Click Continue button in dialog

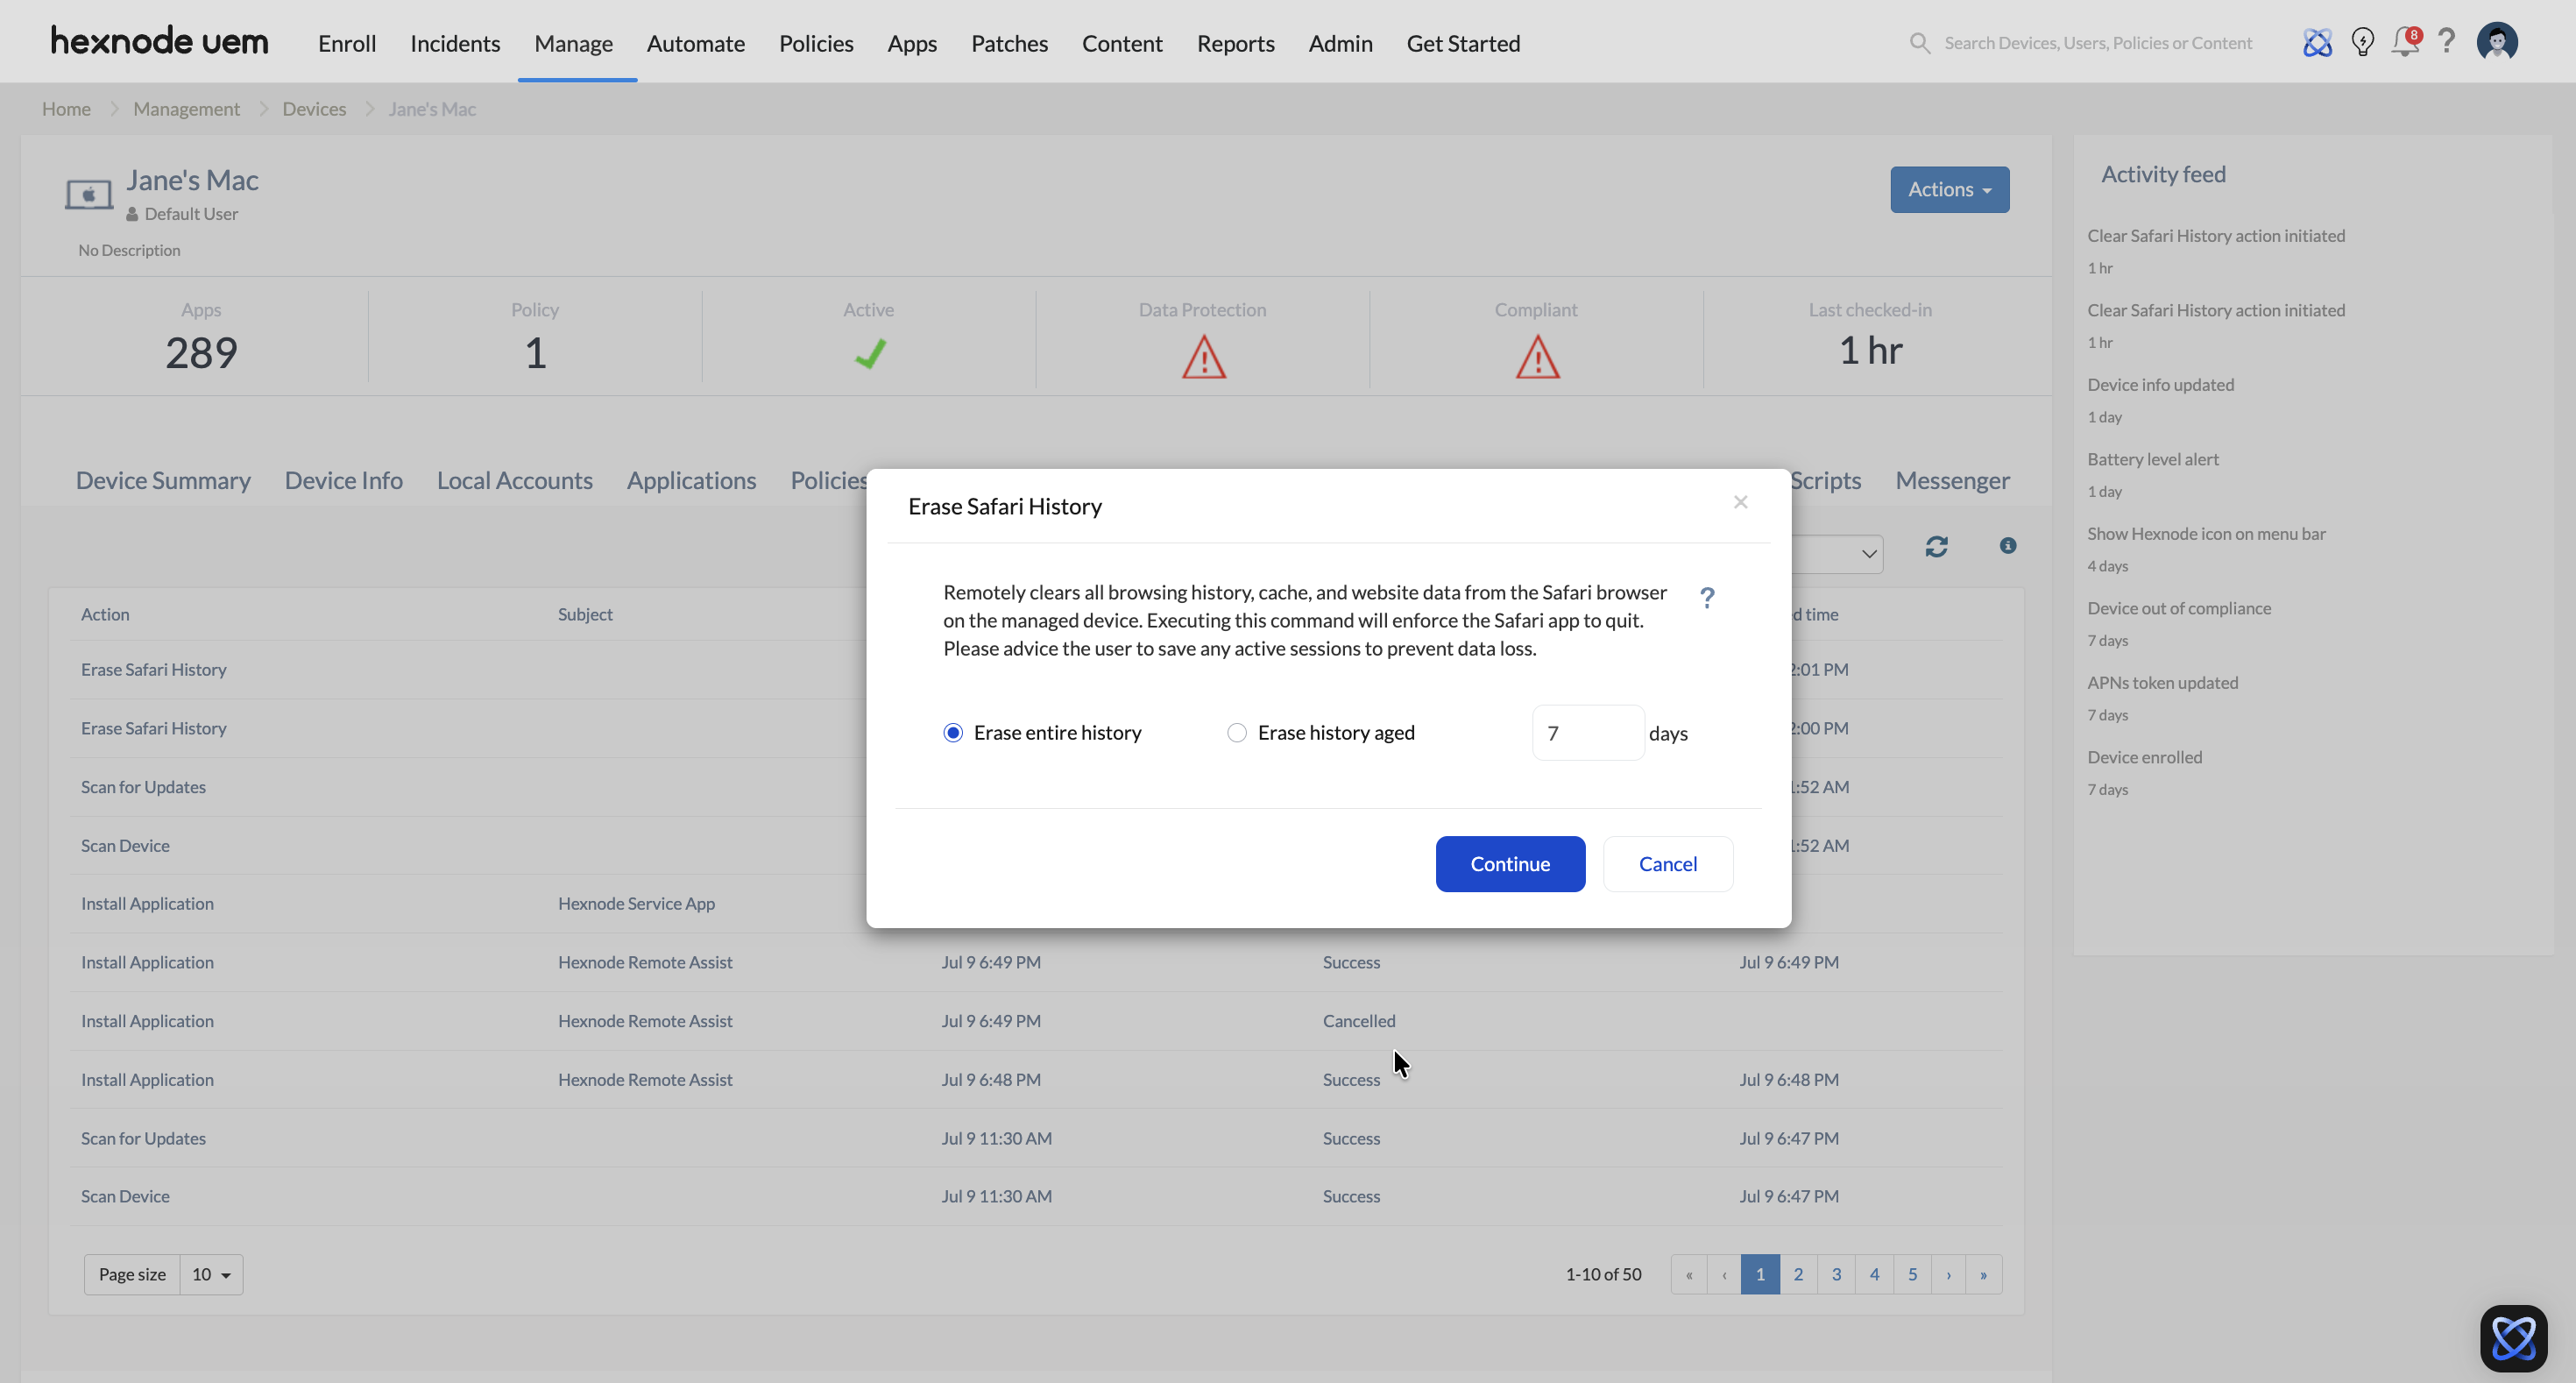[1510, 864]
